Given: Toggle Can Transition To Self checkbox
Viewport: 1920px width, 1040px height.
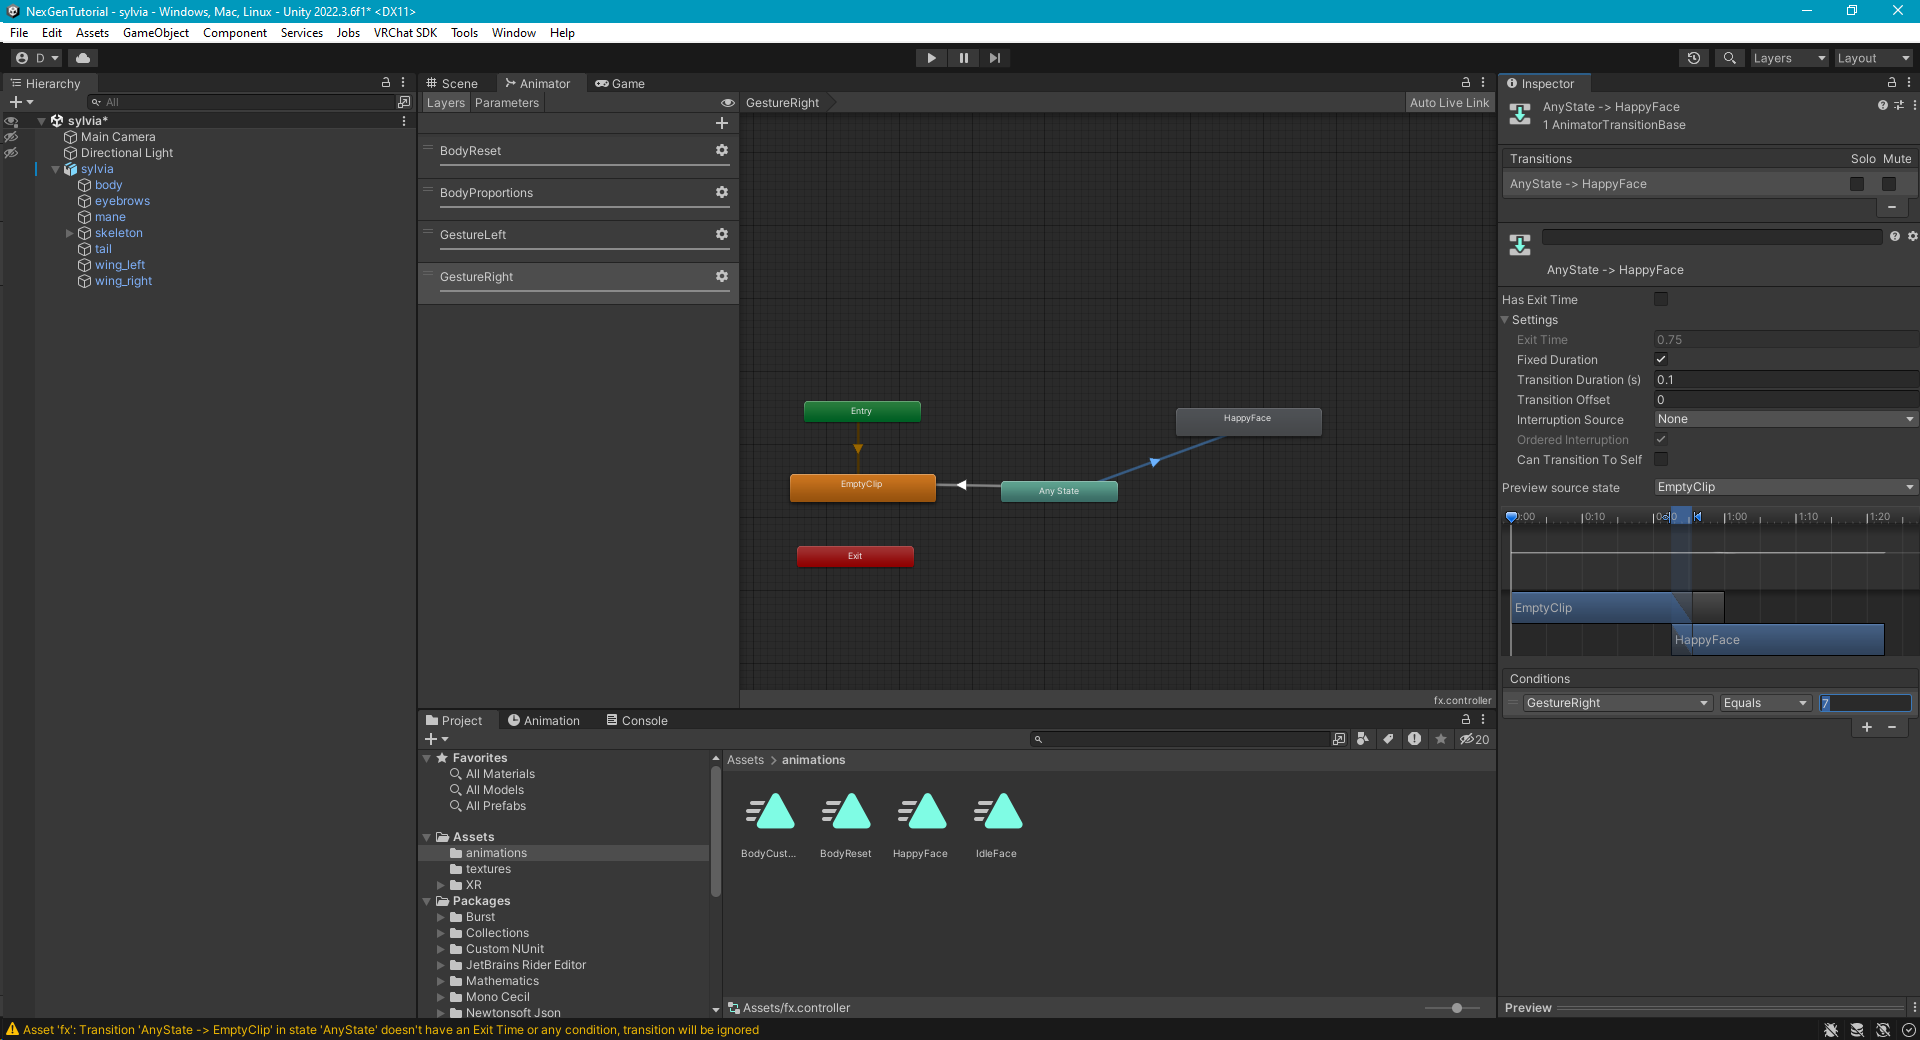Looking at the screenshot, I should pos(1661,459).
